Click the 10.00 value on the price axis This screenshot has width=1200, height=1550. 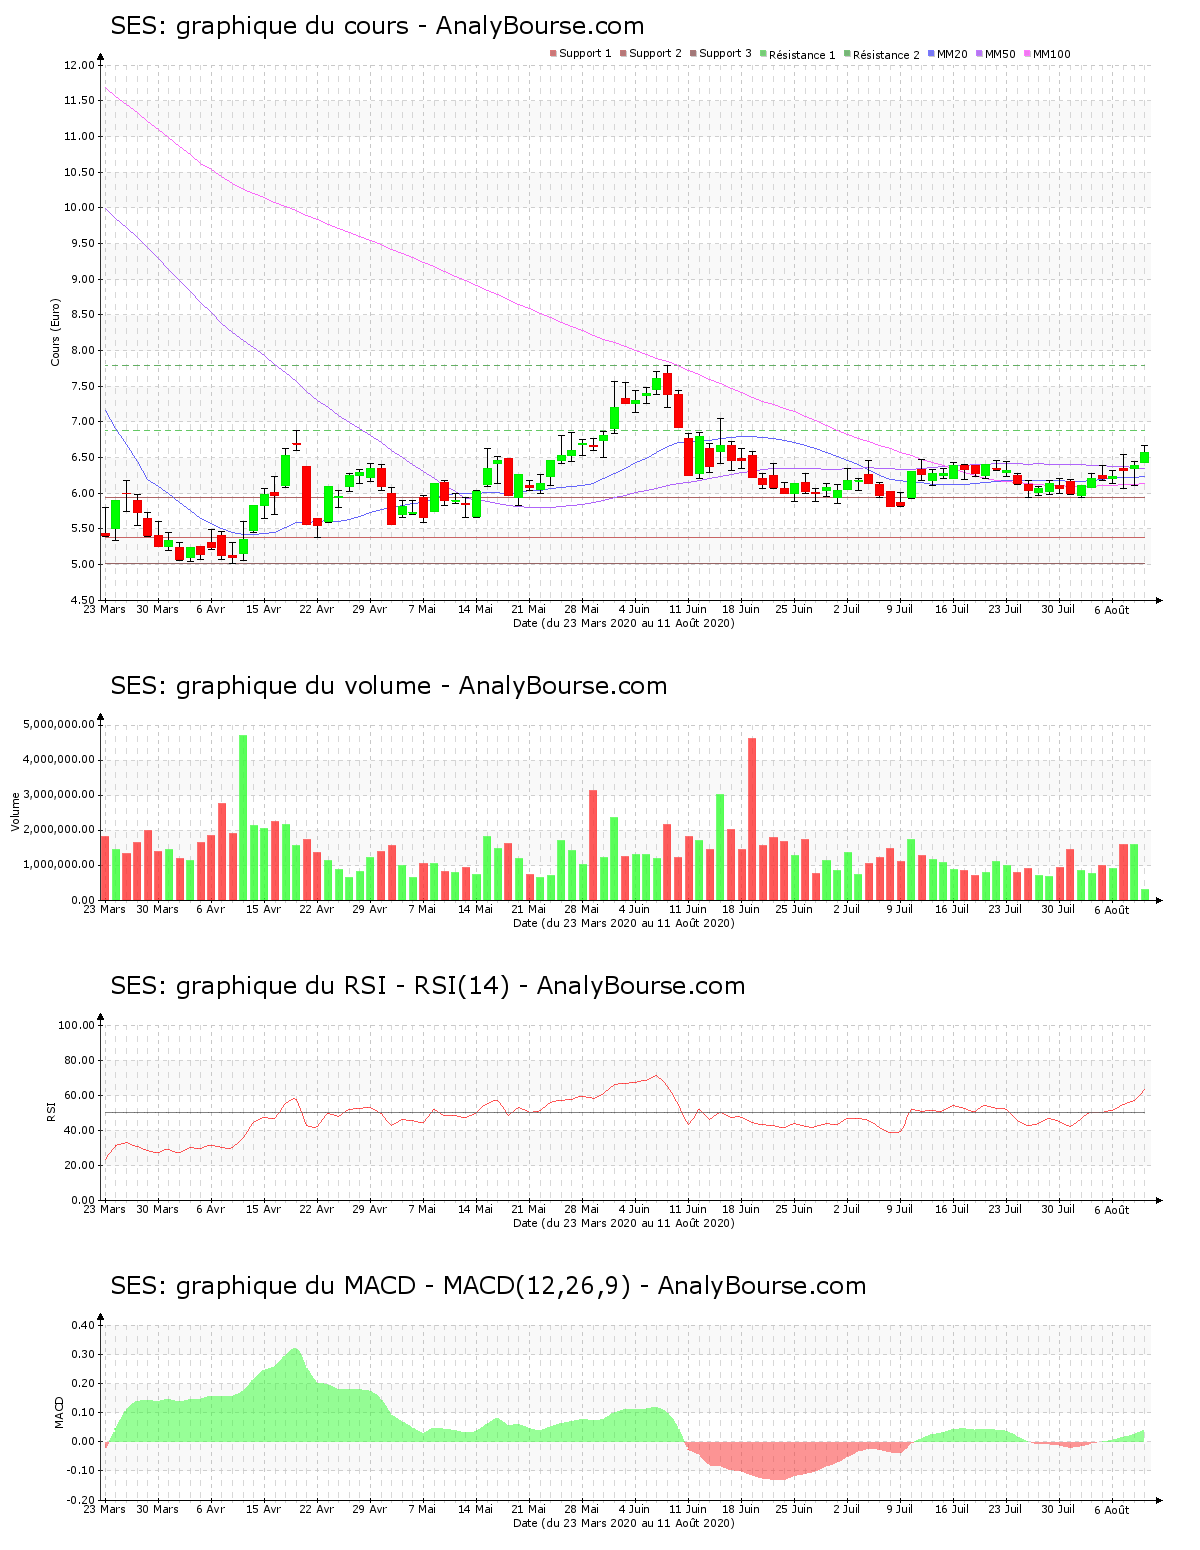pos(79,208)
